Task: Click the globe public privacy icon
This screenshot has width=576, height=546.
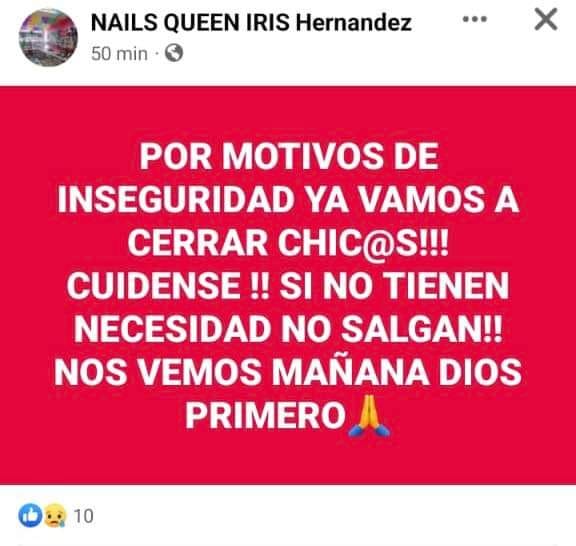Action: coord(174,53)
